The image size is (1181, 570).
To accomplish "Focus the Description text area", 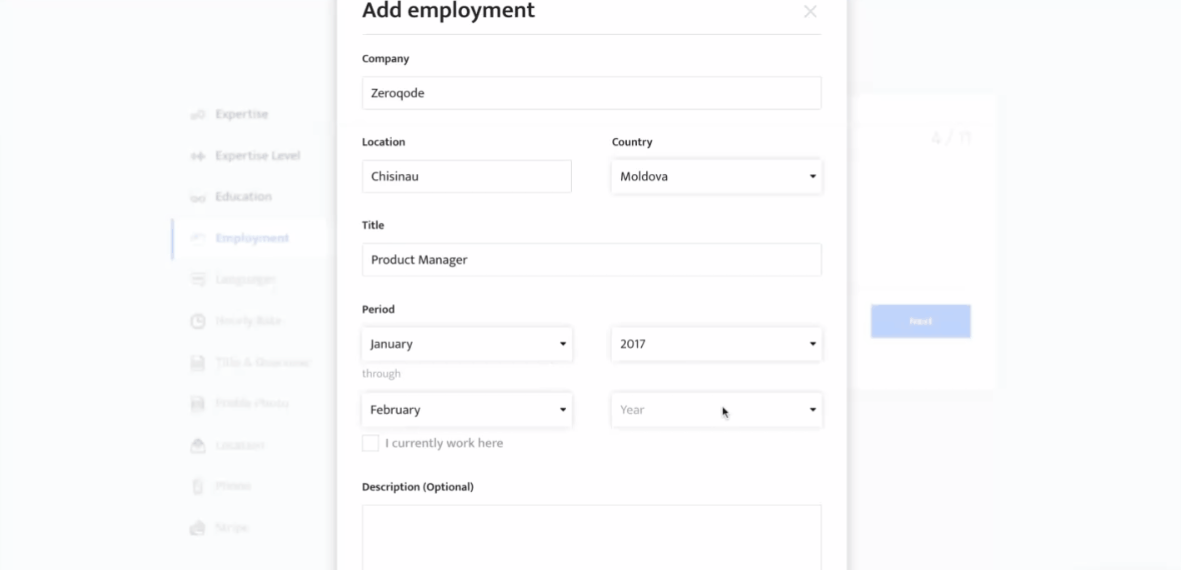I will click(591, 537).
